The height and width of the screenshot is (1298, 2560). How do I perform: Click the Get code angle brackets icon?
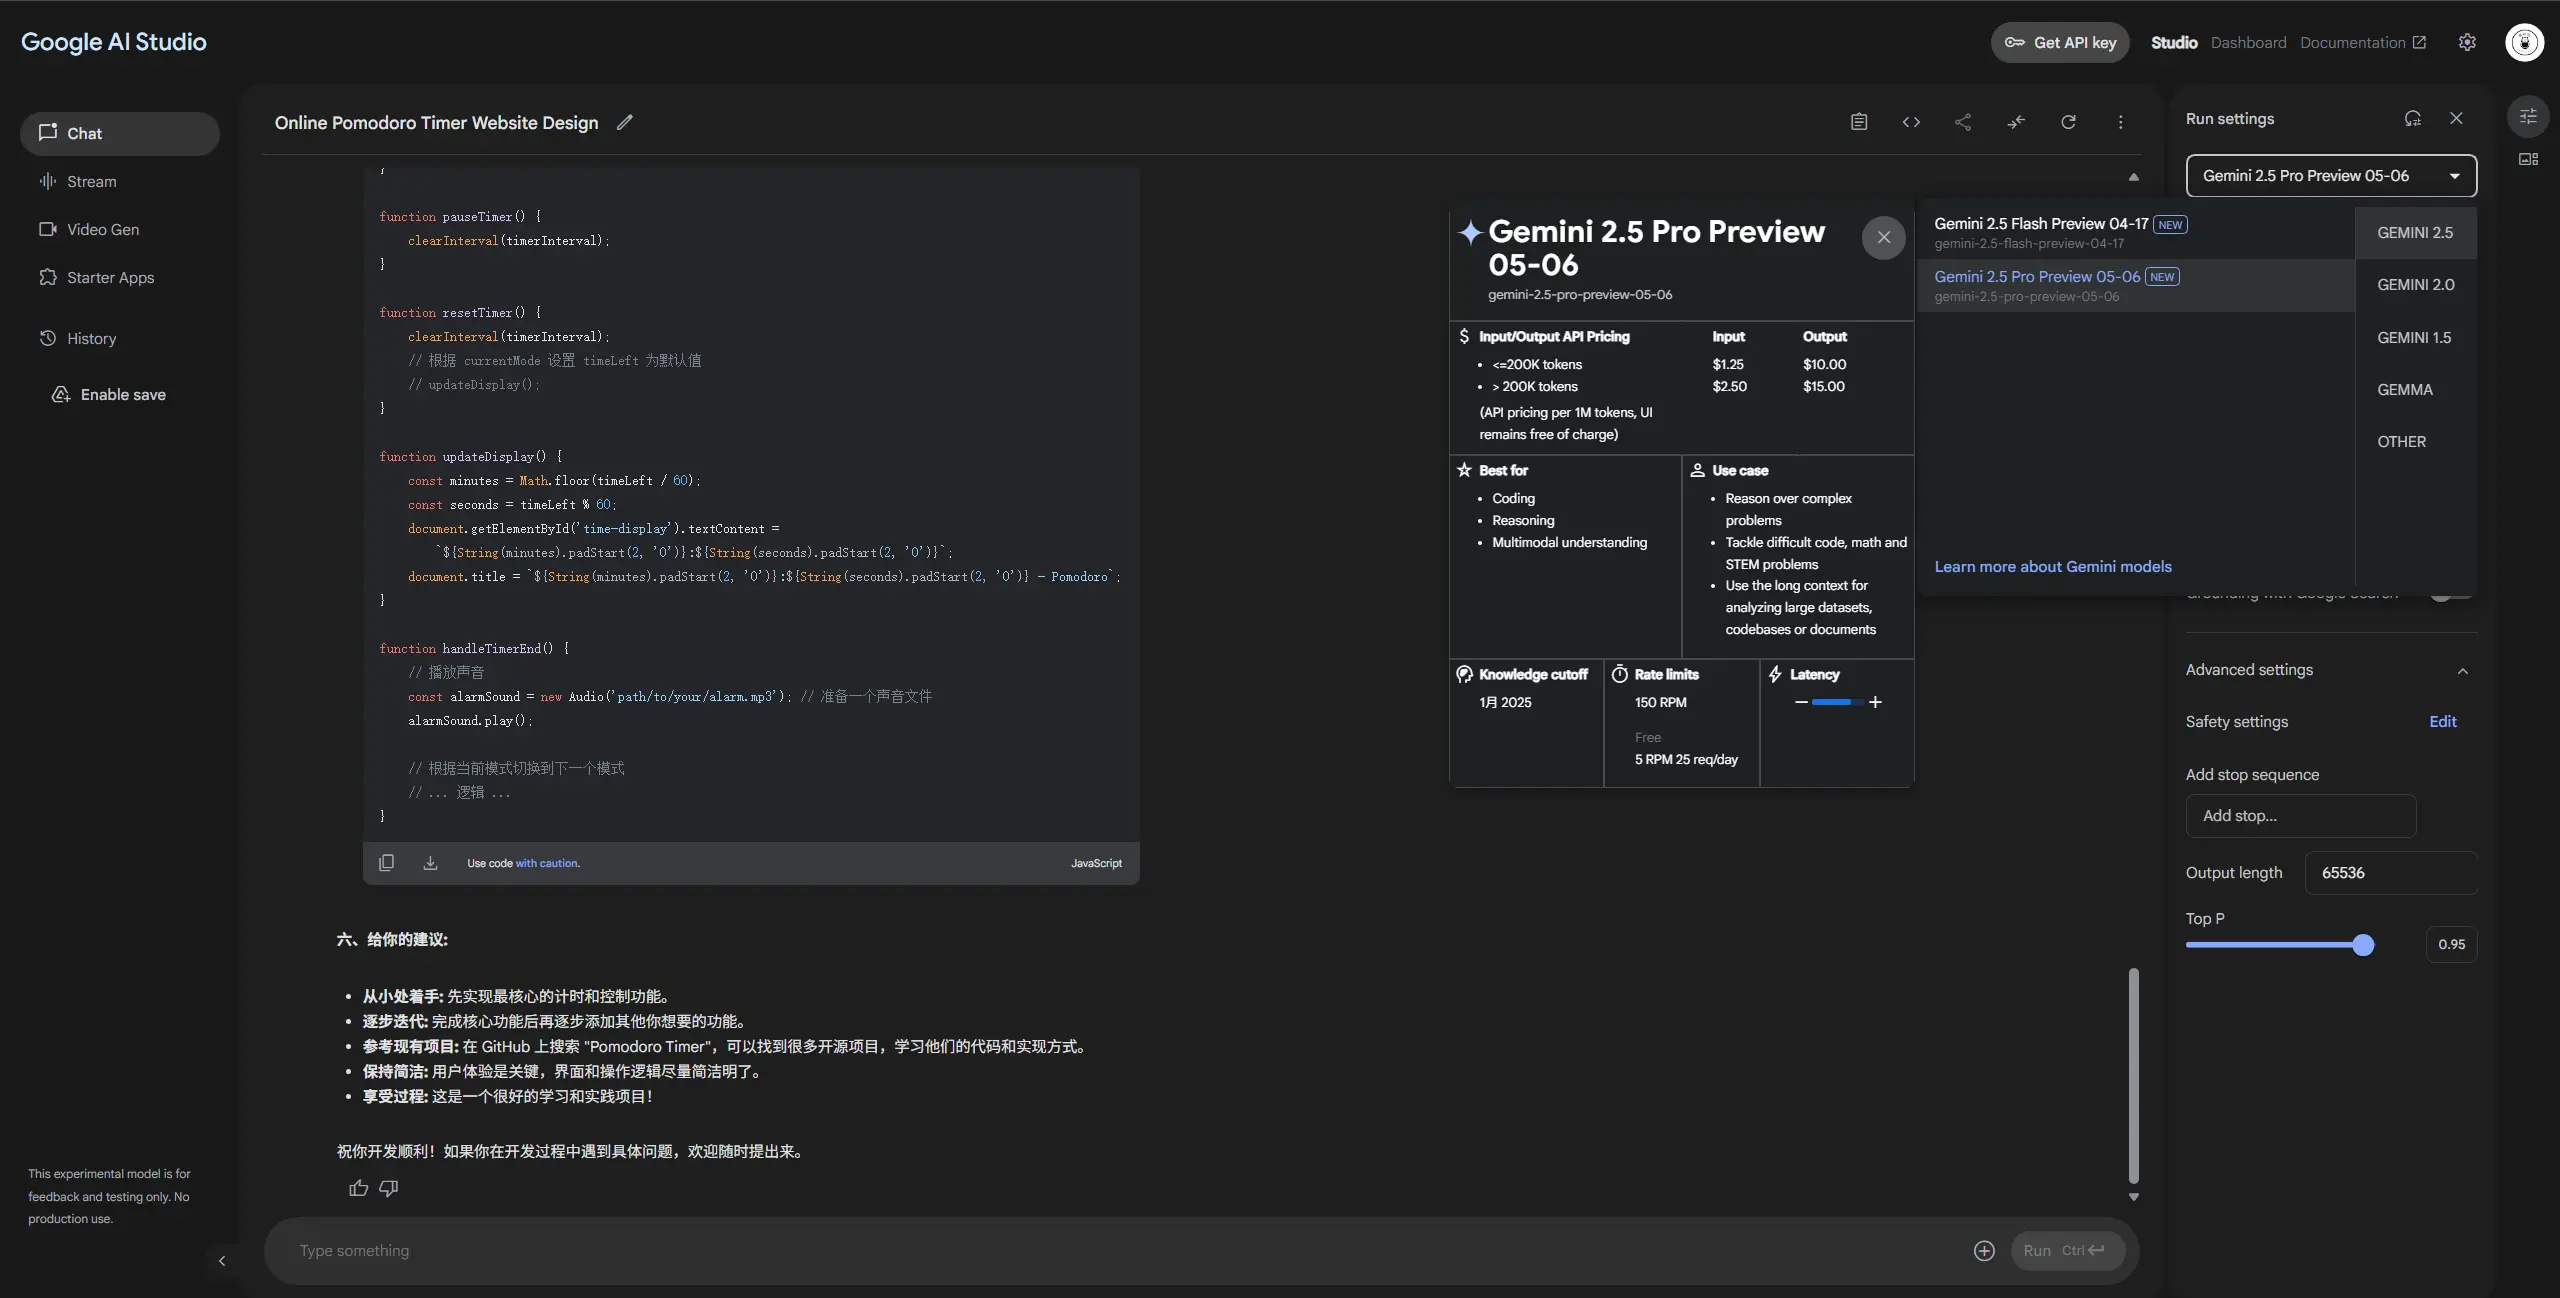[x=1911, y=122]
